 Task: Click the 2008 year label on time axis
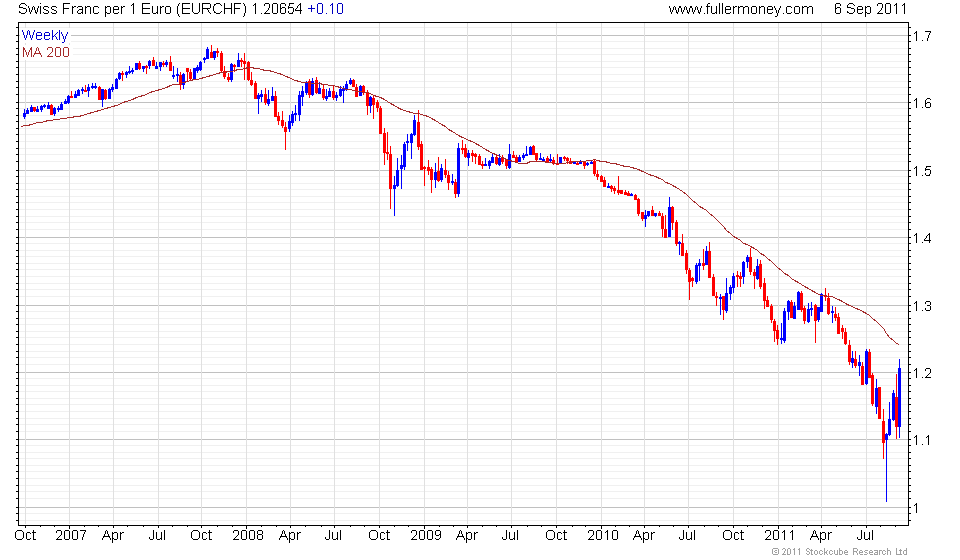pos(247,536)
